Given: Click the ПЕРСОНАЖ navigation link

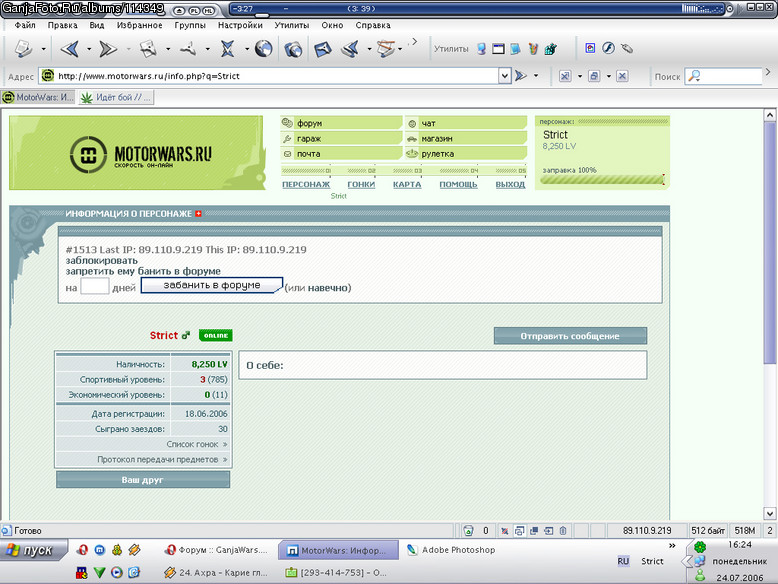Looking at the screenshot, I should point(306,185).
